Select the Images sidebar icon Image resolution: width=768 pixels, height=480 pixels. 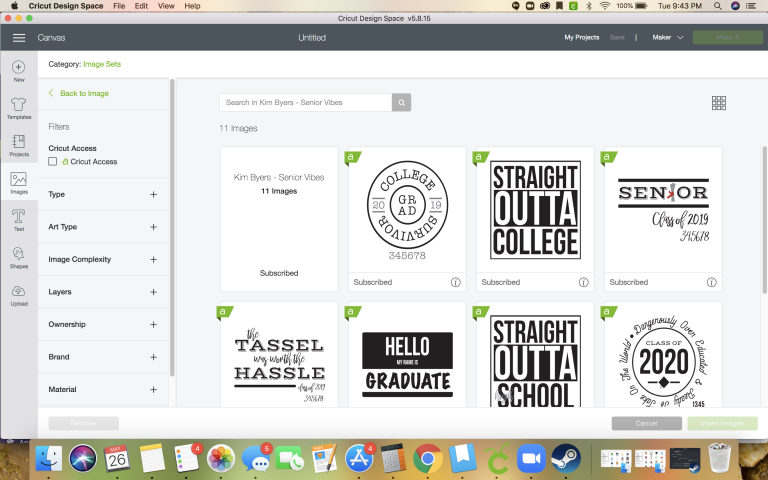coord(19,183)
